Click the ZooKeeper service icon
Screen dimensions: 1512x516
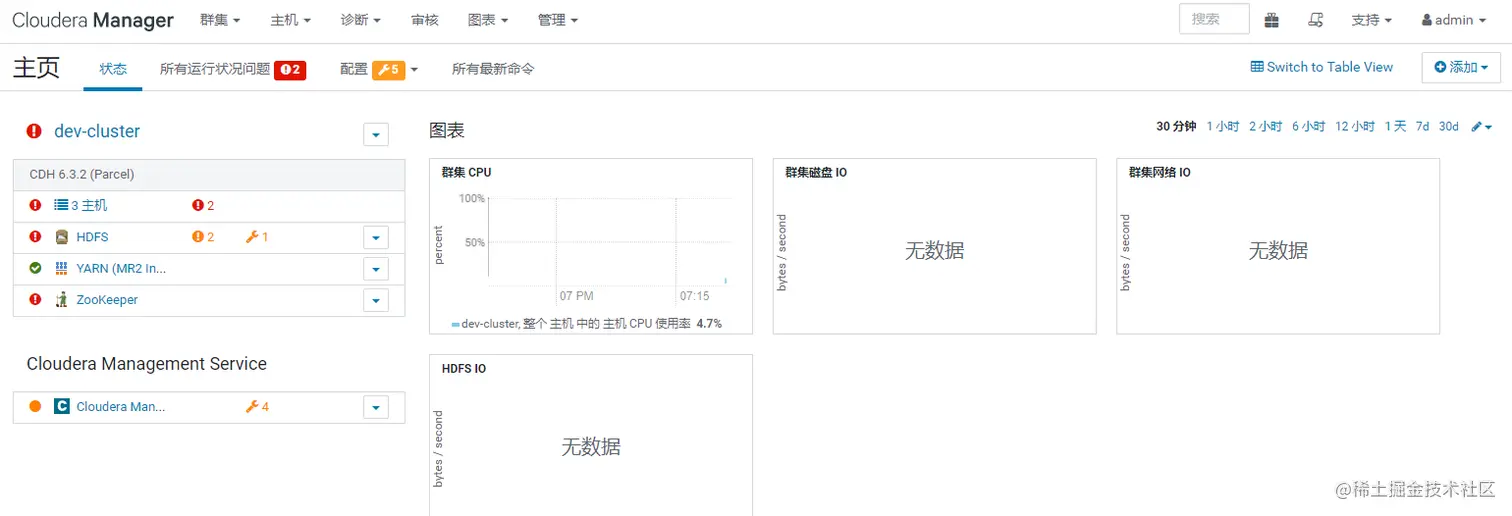click(x=62, y=299)
